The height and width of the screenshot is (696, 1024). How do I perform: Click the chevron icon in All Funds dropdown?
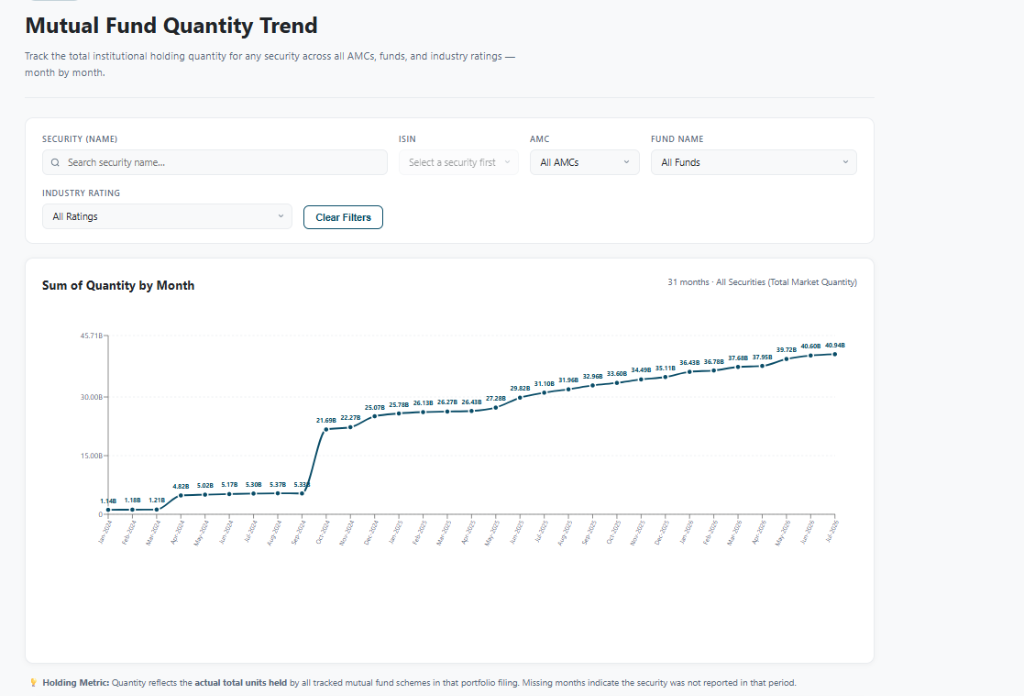[x=845, y=162]
